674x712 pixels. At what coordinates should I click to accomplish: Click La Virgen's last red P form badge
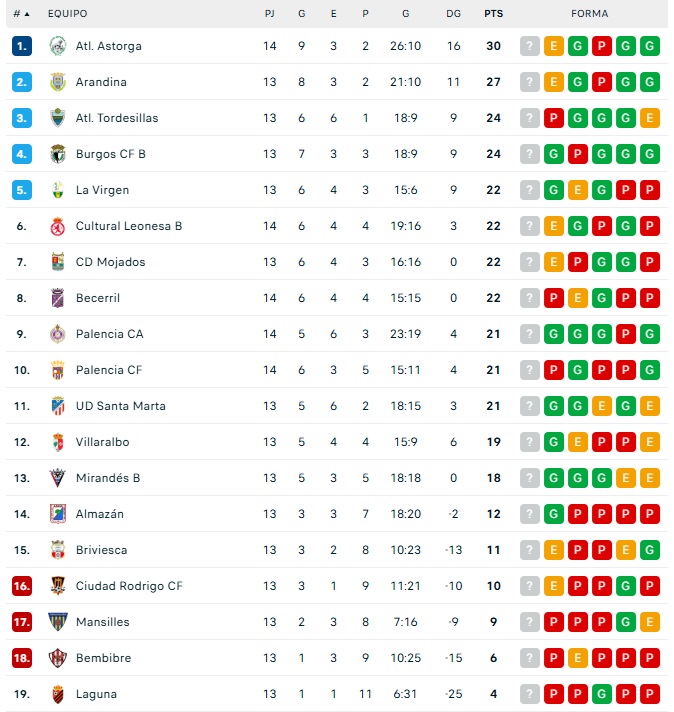650,190
